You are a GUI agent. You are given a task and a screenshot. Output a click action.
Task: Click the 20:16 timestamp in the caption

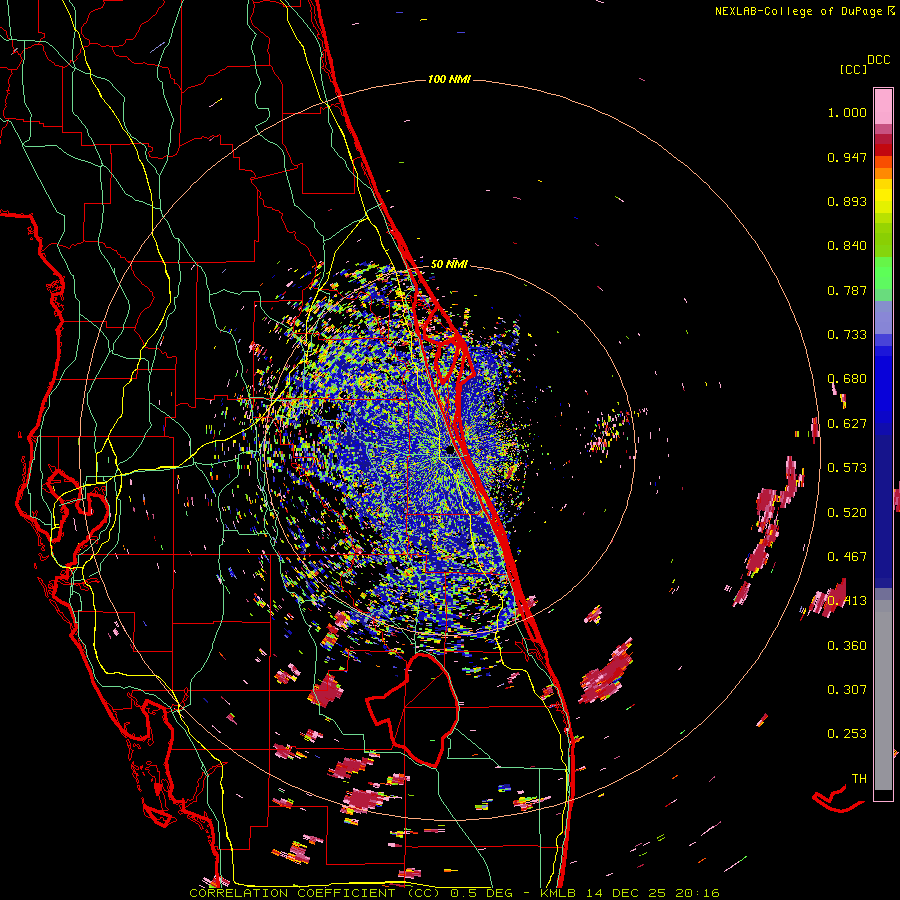(x=698, y=893)
